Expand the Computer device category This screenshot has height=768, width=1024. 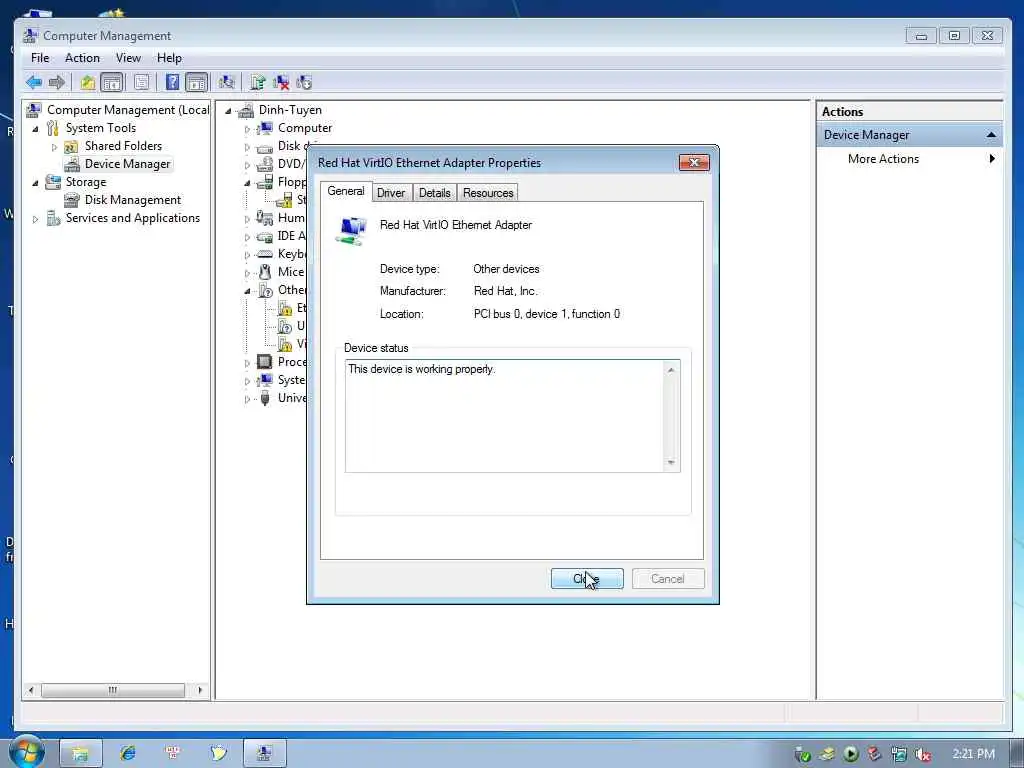[x=247, y=129]
